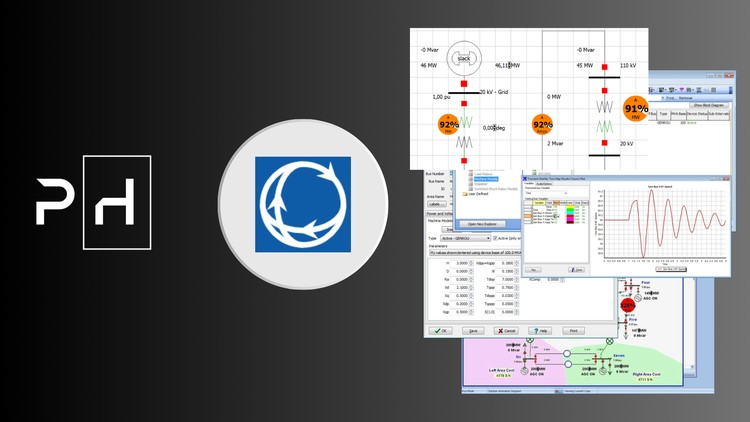Click the Close button in plot window
The width and height of the screenshot is (750, 422).
click(x=576, y=270)
